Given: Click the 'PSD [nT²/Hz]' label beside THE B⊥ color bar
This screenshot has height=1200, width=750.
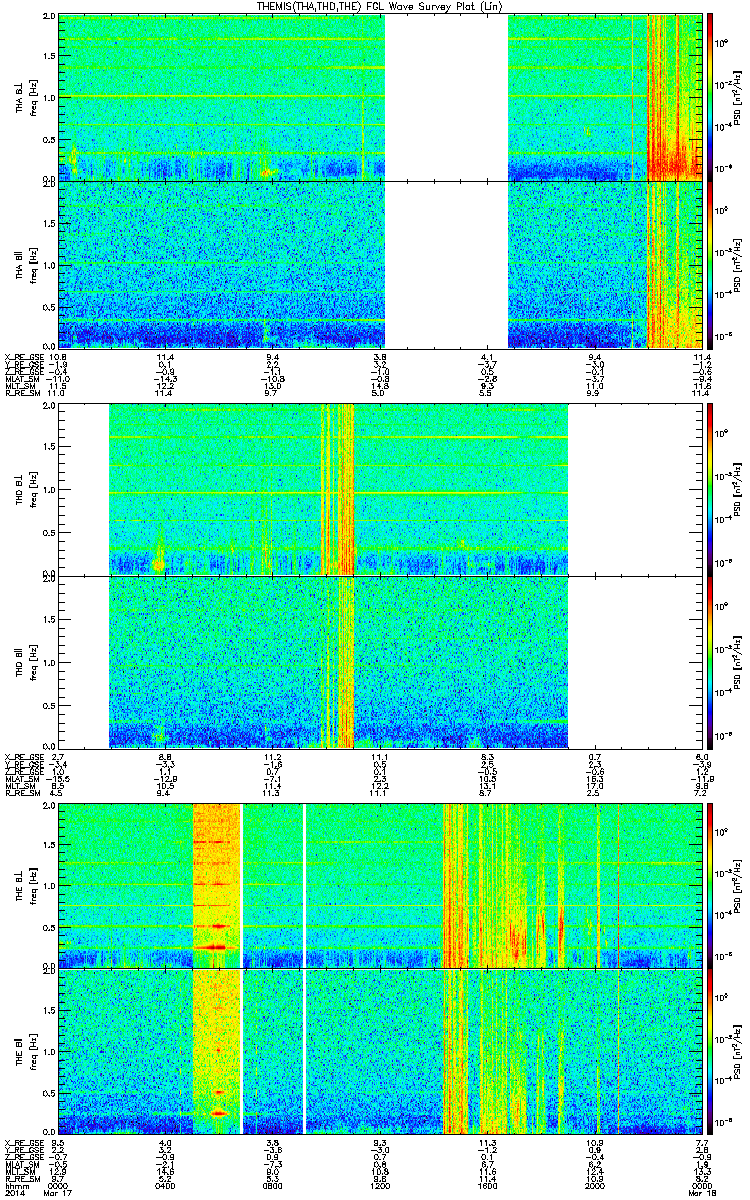Looking at the screenshot, I should (x=738, y=885).
